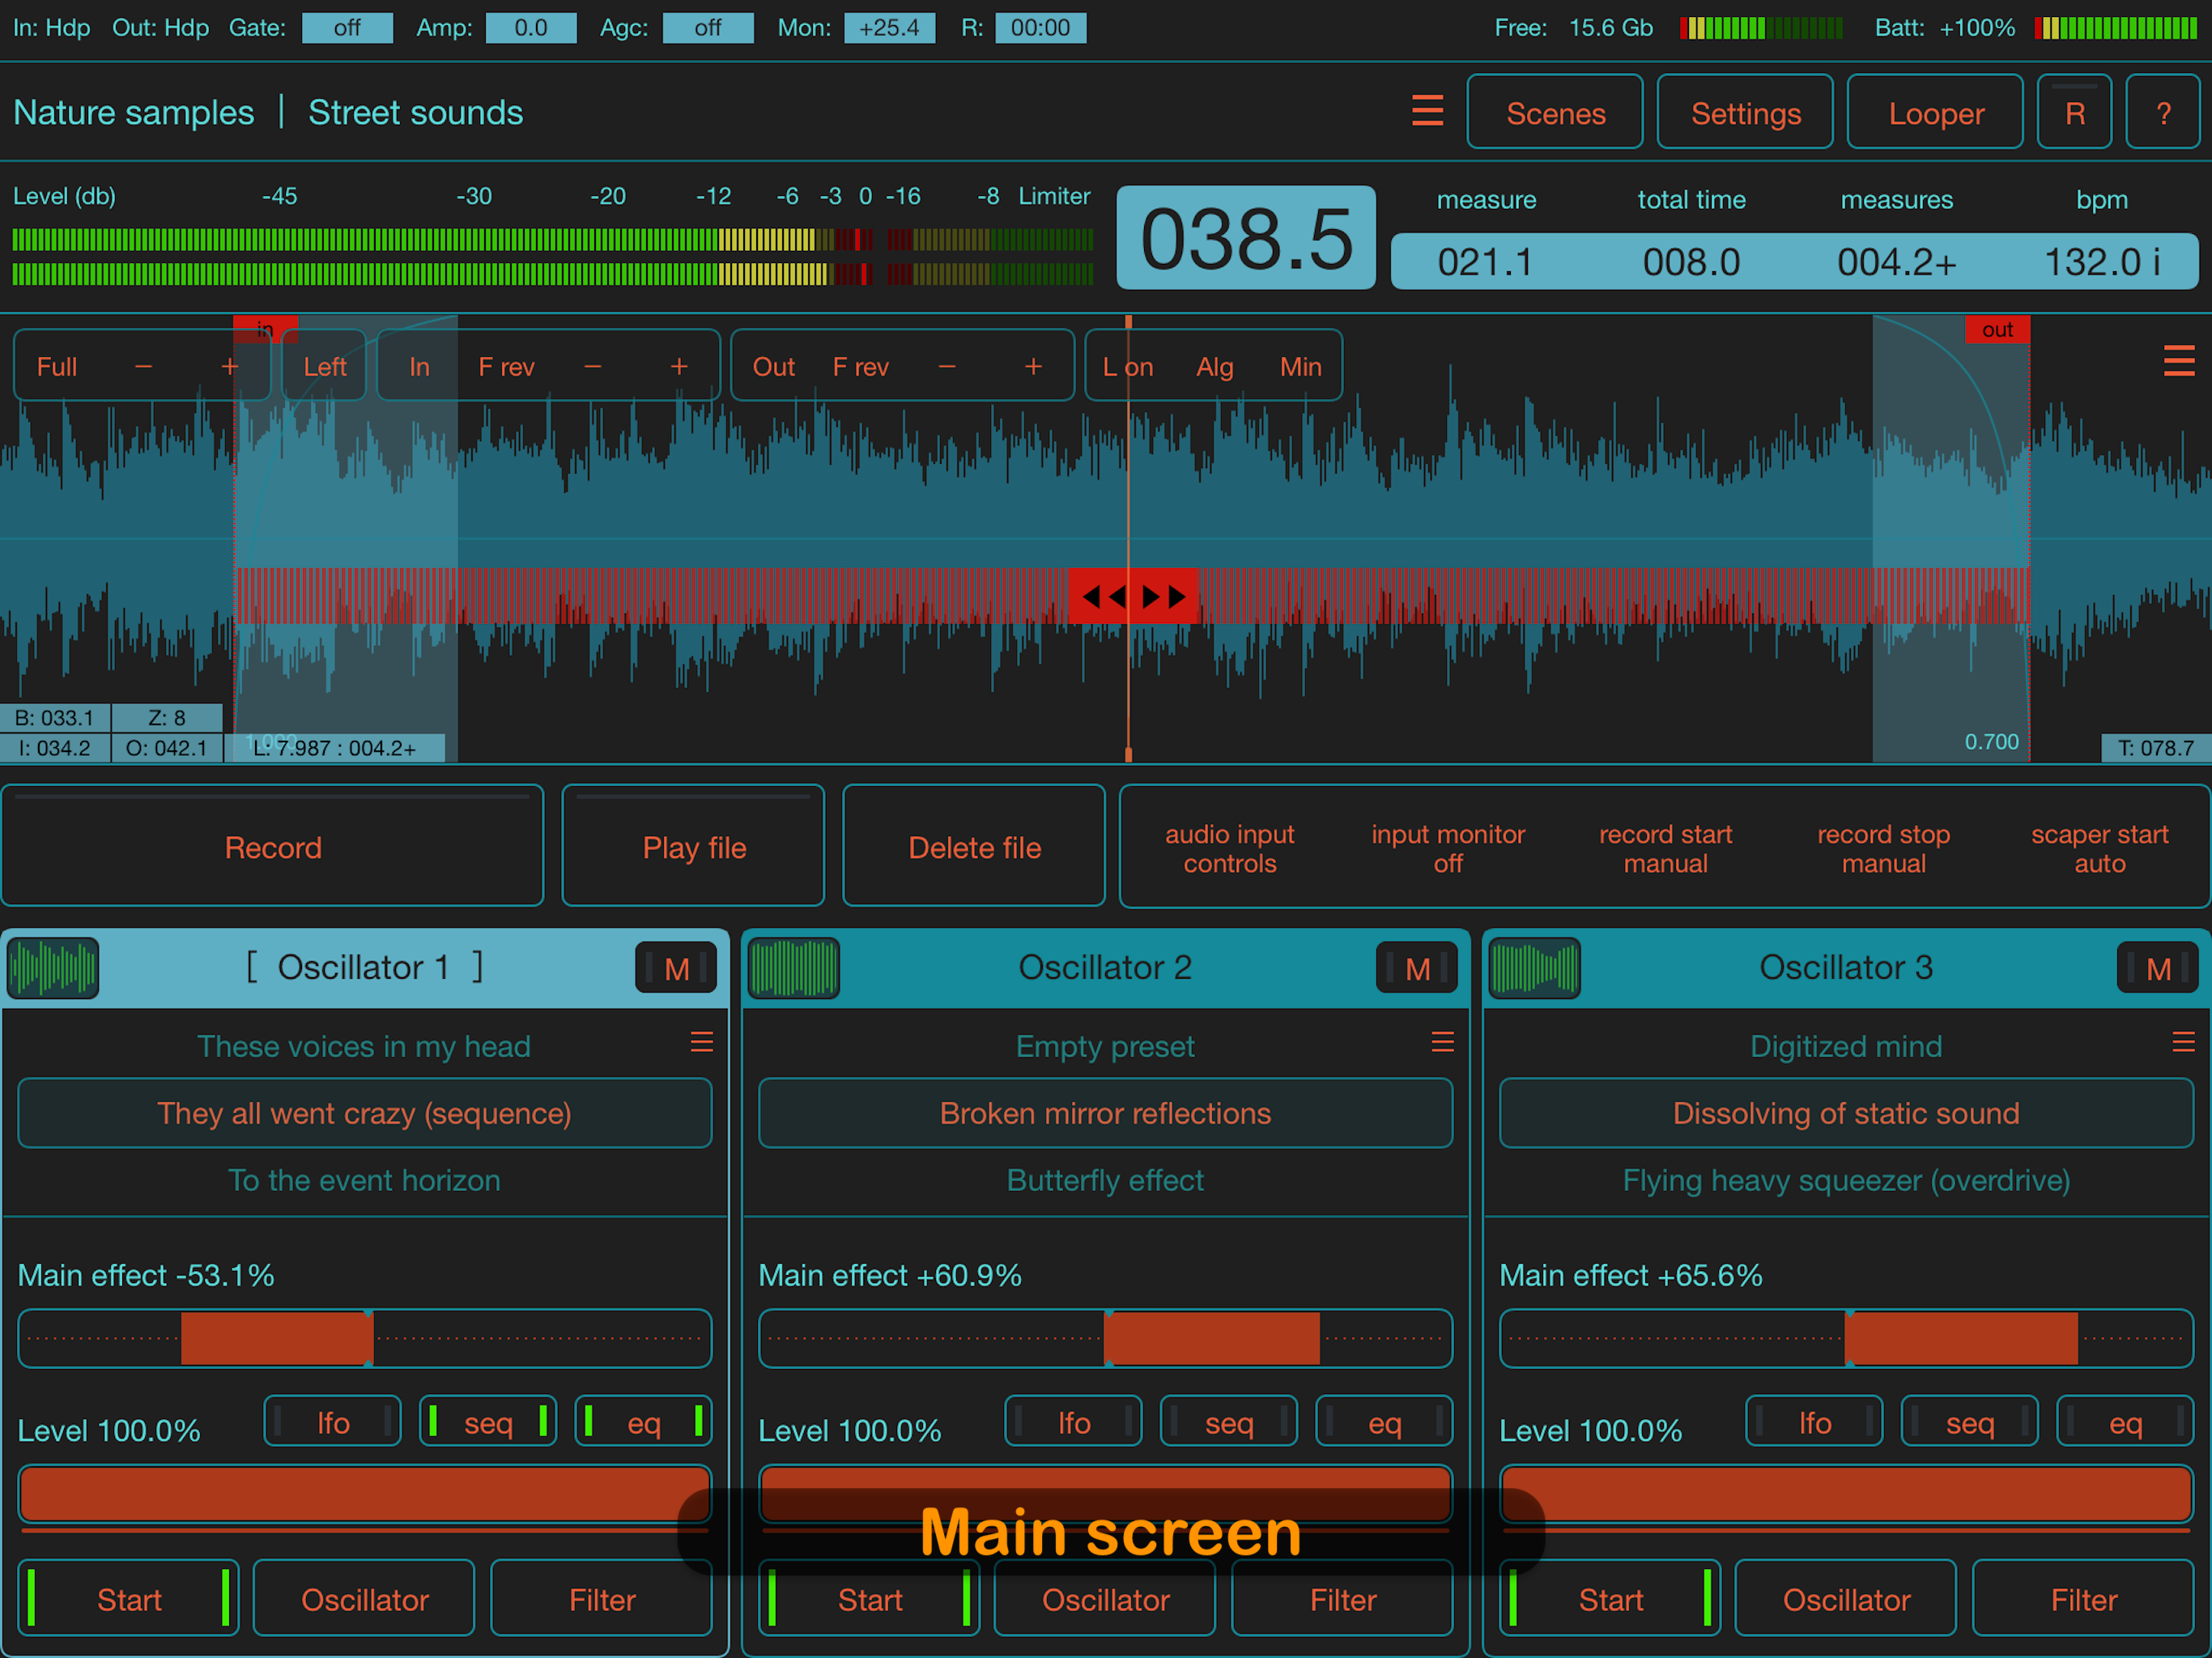
Task: Toggle the lfo button in Oscillator 2
Action: click(x=1073, y=1422)
